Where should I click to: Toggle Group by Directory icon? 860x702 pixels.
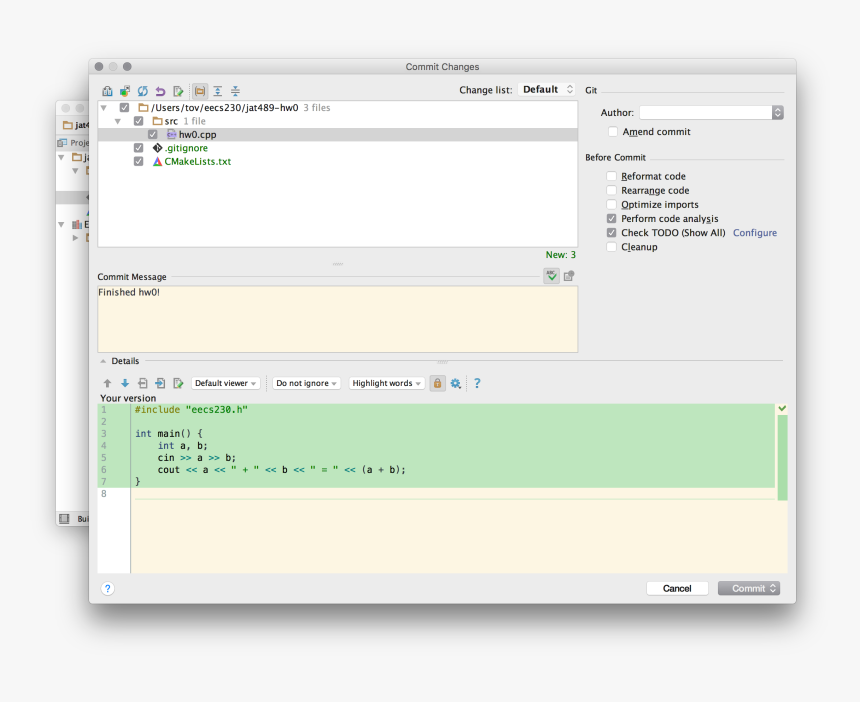200,91
